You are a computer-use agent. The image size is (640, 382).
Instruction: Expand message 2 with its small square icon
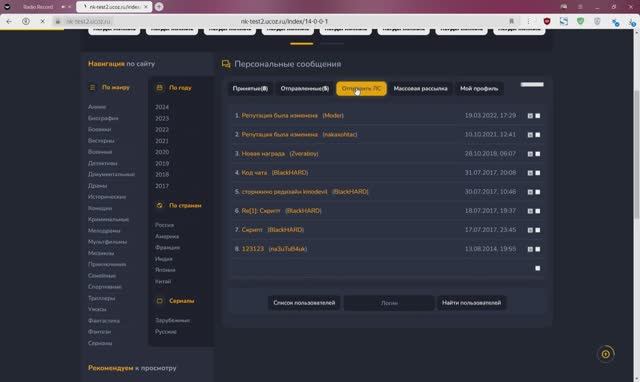point(530,135)
